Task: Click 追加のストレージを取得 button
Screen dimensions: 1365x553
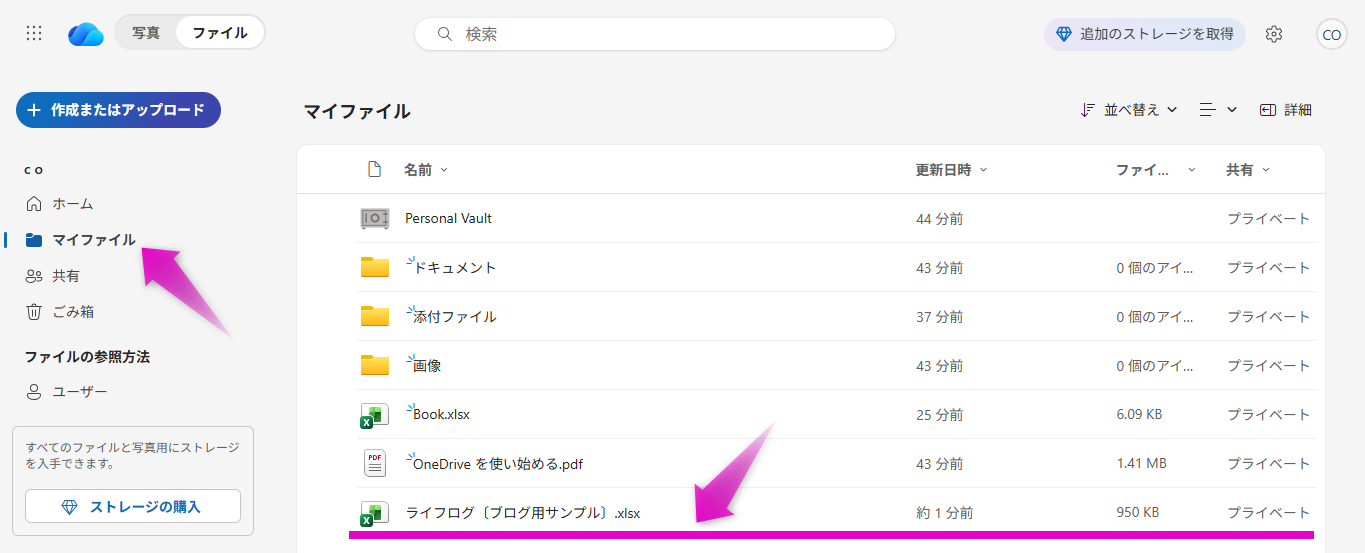Action: (x=1144, y=34)
